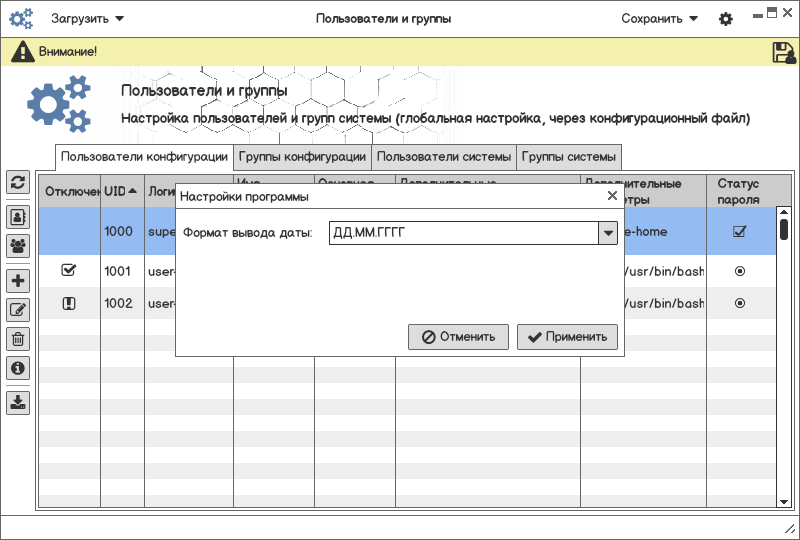Open the user group icon in sidebar
Image resolution: width=800 pixels, height=540 pixels.
18,246
